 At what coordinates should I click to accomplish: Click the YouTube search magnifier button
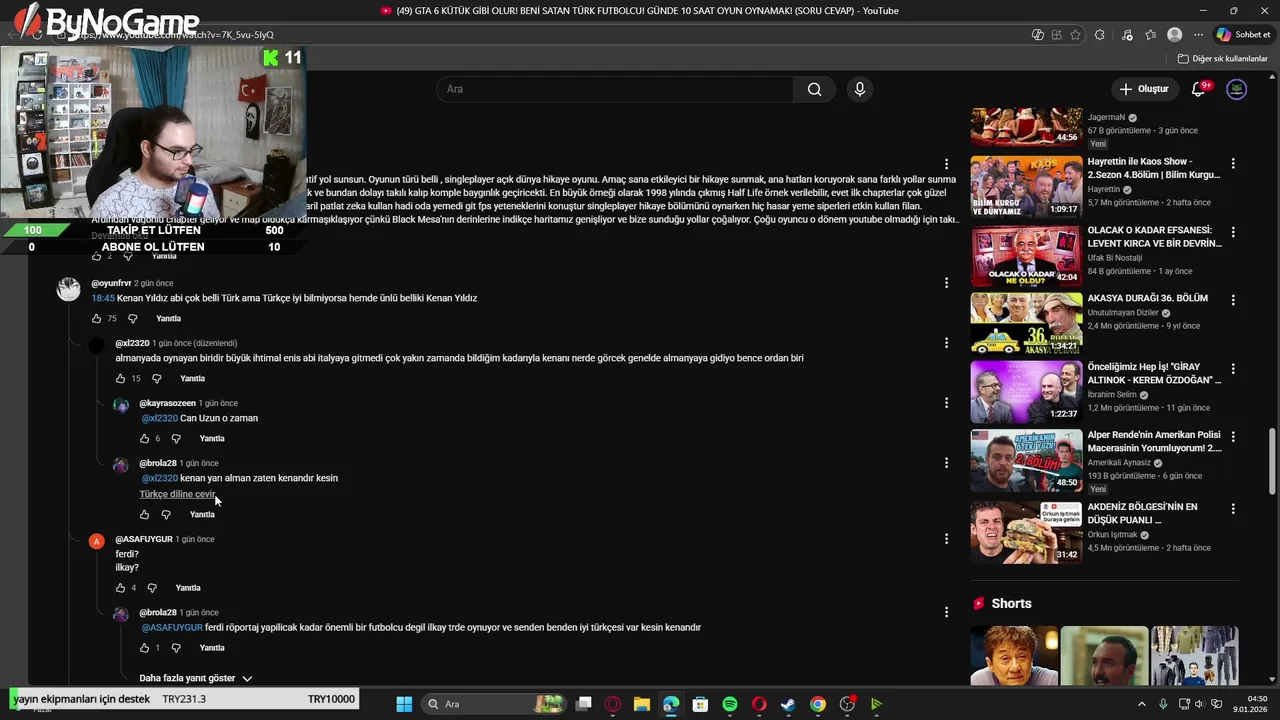click(815, 89)
